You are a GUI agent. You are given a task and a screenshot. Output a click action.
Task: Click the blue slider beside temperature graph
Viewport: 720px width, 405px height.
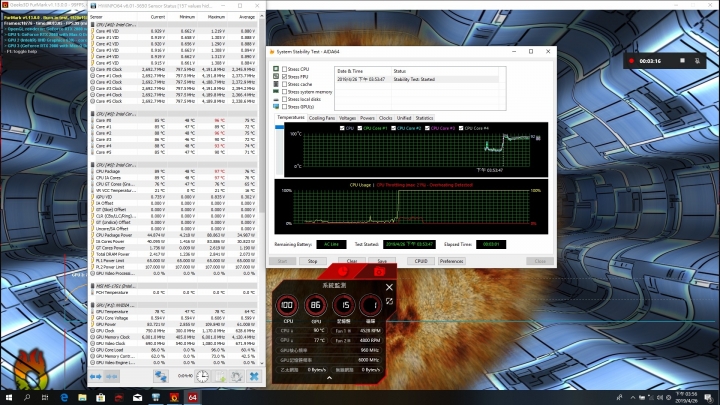pos(279,127)
